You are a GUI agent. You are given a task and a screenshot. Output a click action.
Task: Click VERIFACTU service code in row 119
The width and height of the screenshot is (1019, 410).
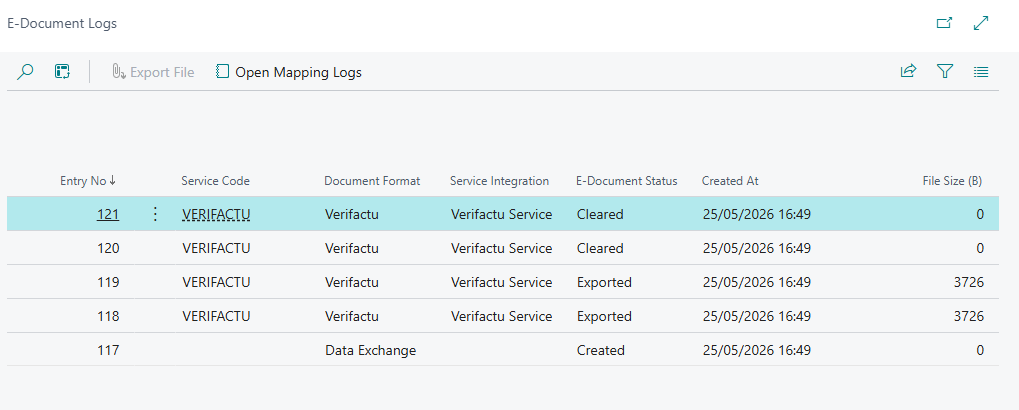pos(216,282)
